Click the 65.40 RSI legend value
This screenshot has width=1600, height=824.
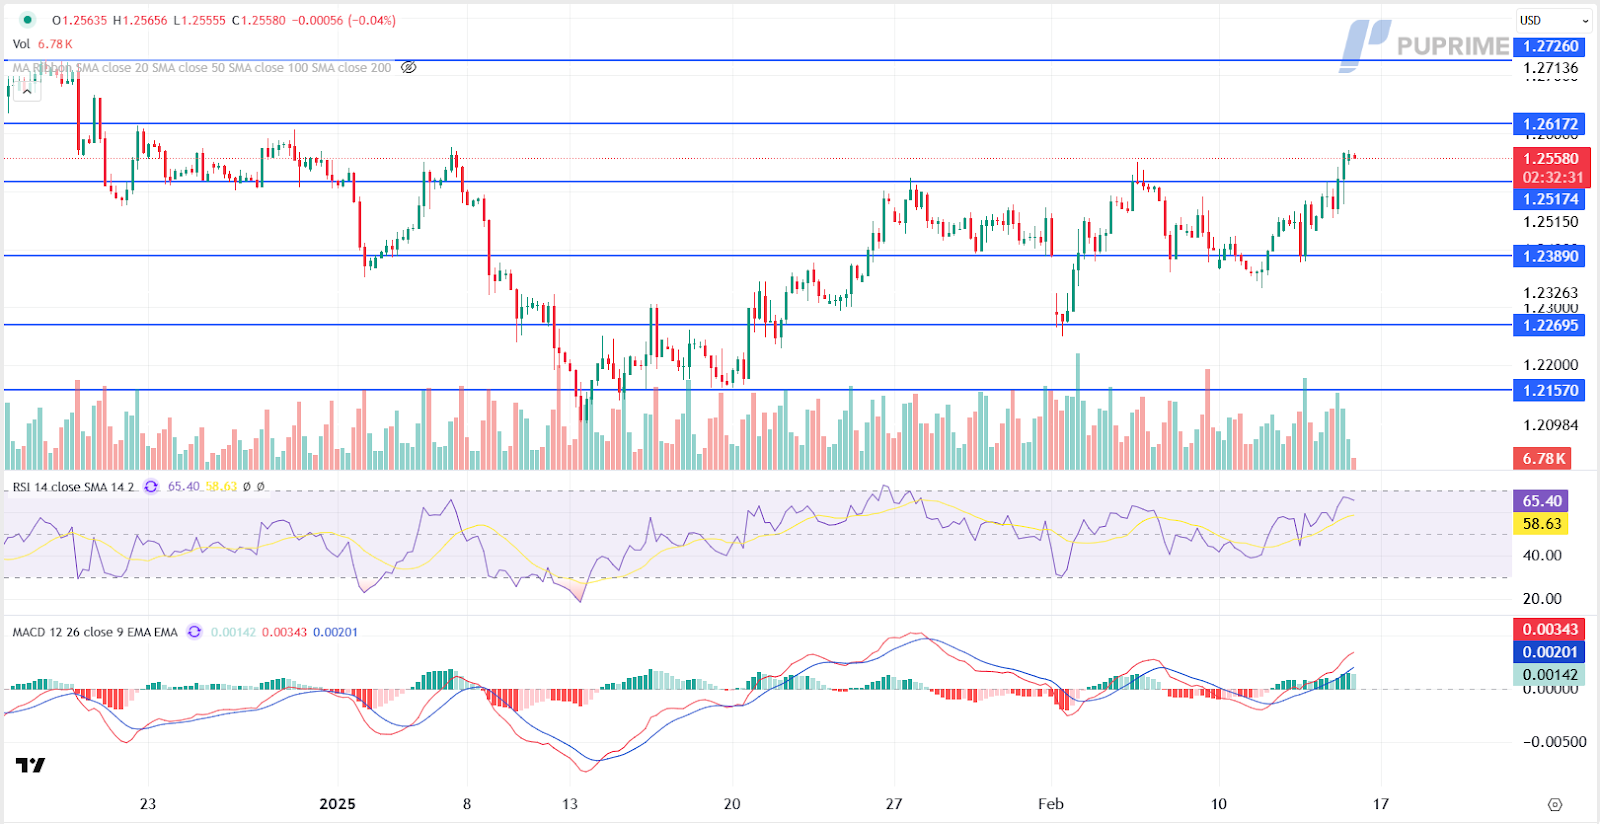click(183, 487)
